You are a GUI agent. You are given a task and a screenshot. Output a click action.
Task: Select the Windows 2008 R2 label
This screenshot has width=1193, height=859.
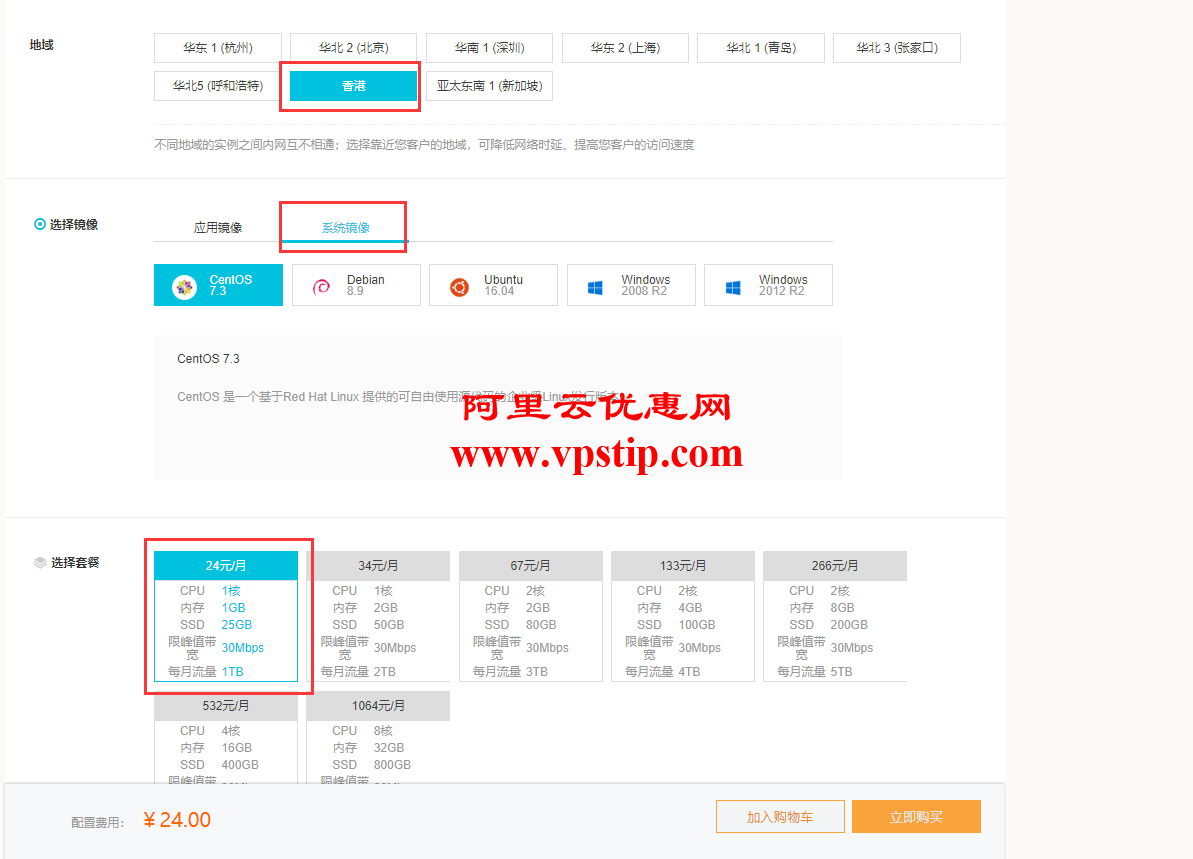(645, 285)
